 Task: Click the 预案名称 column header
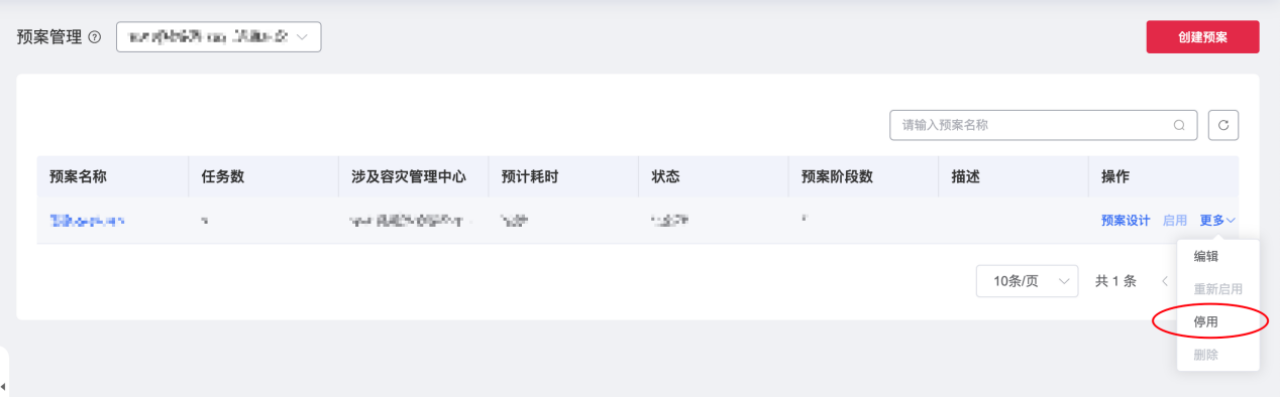pyautogui.click(x=78, y=176)
